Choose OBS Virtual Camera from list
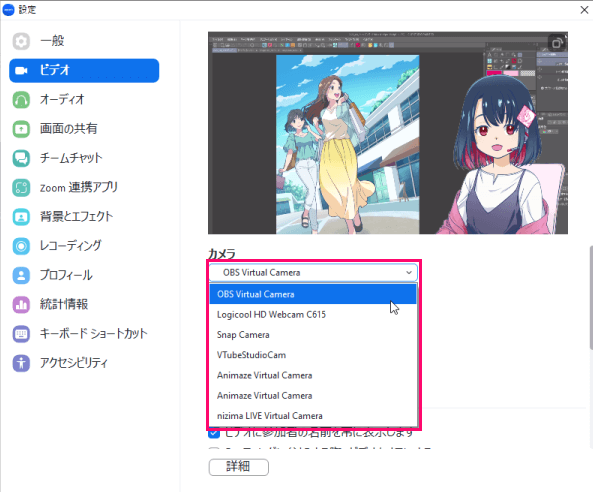 click(x=313, y=294)
